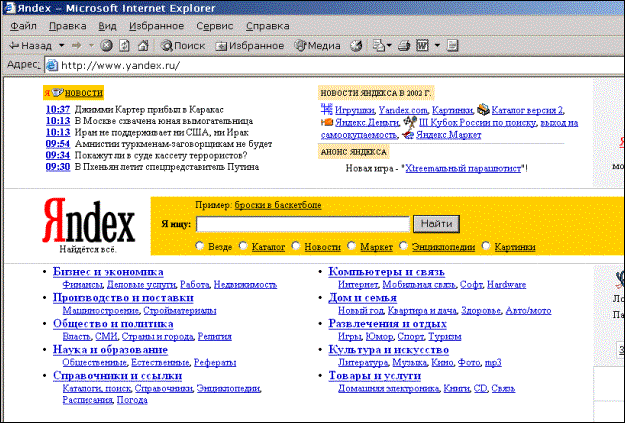Screen dimensions: 625x423
Task: Open the Сервис menu
Action: tap(214, 26)
